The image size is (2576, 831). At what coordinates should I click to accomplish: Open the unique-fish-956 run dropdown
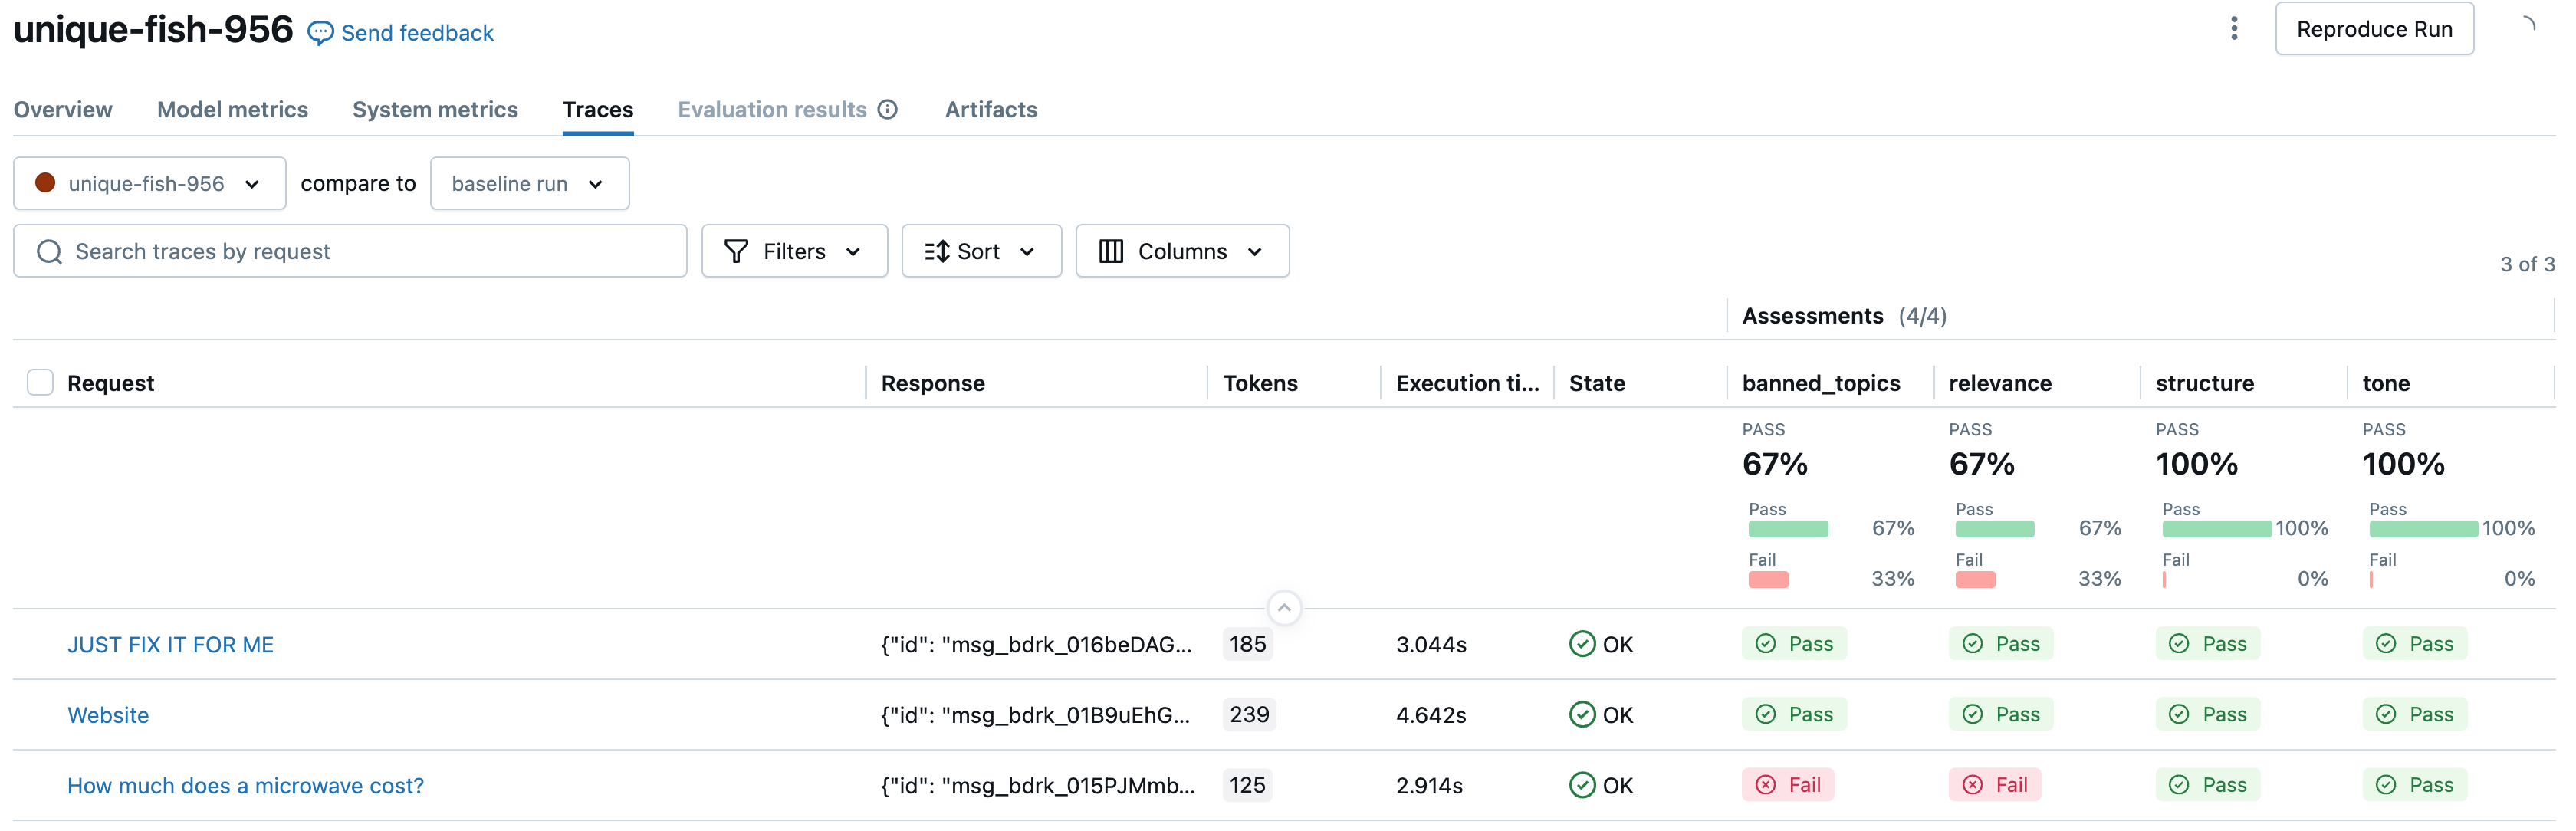pos(150,183)
